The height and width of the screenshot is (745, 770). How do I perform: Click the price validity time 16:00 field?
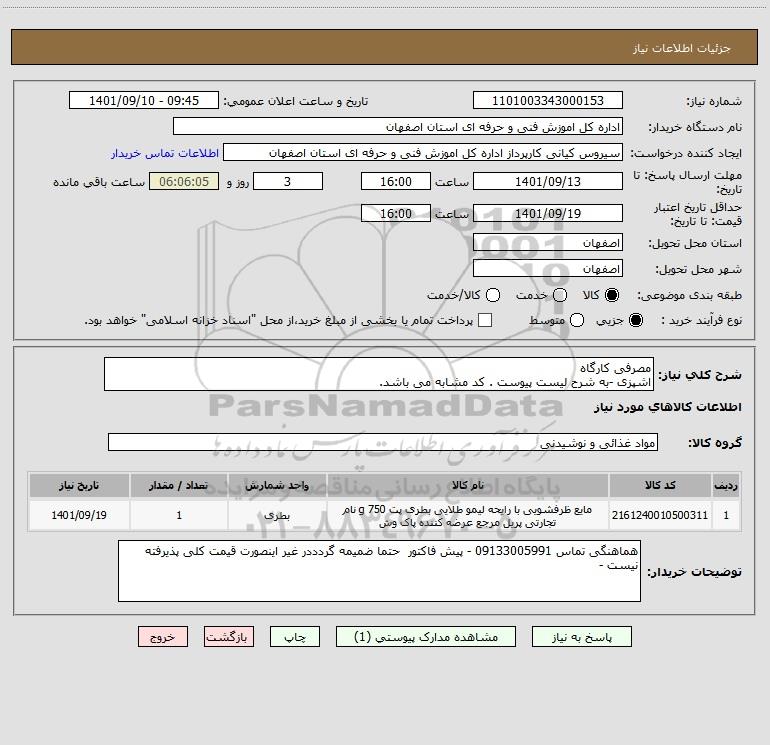396,213
